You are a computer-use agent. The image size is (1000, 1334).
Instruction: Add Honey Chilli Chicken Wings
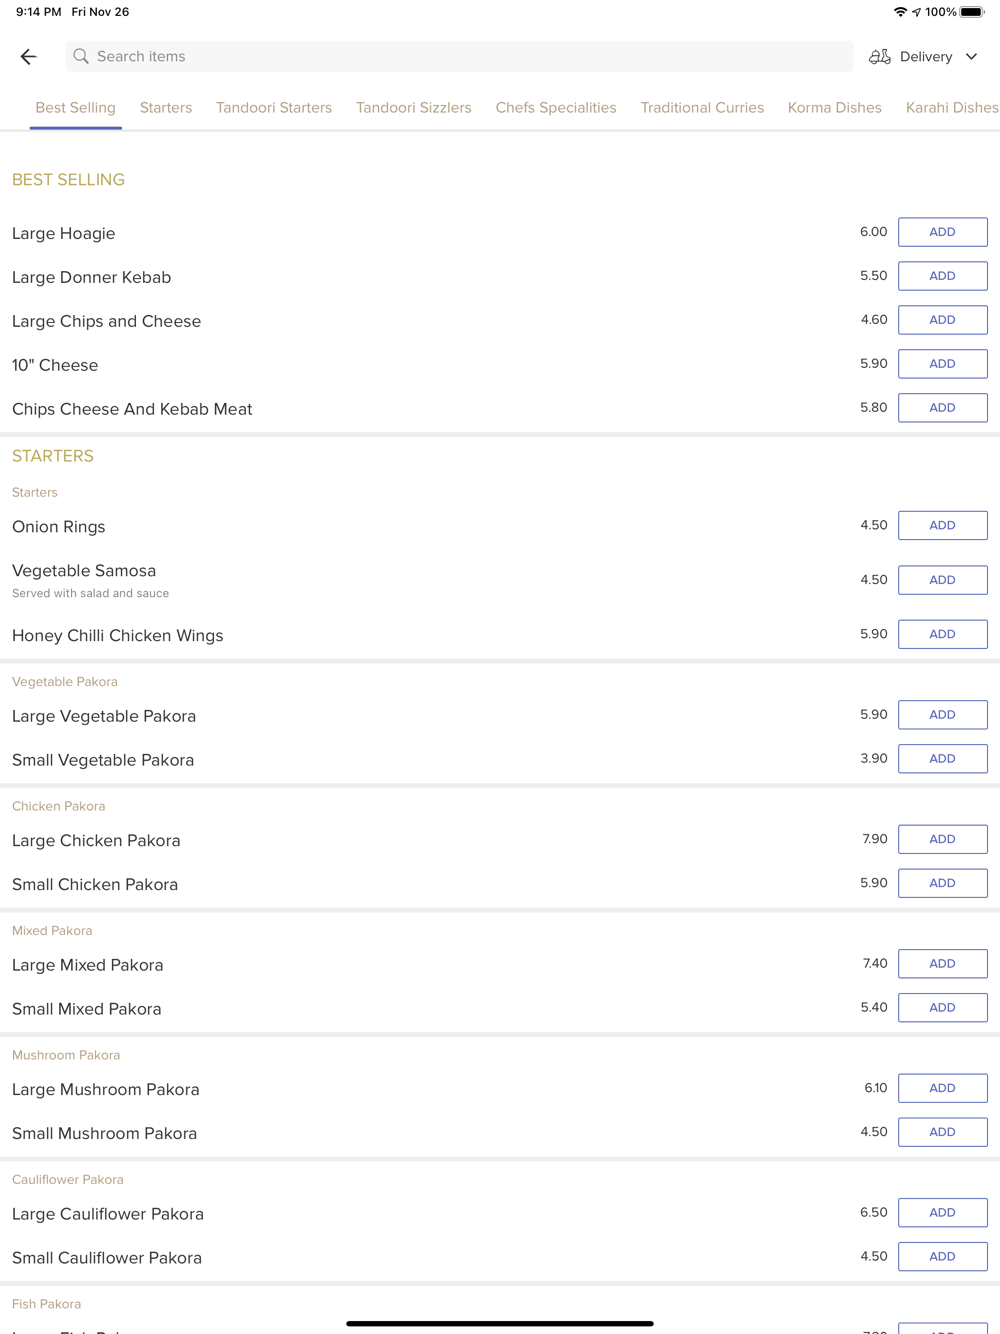(942, 634)
